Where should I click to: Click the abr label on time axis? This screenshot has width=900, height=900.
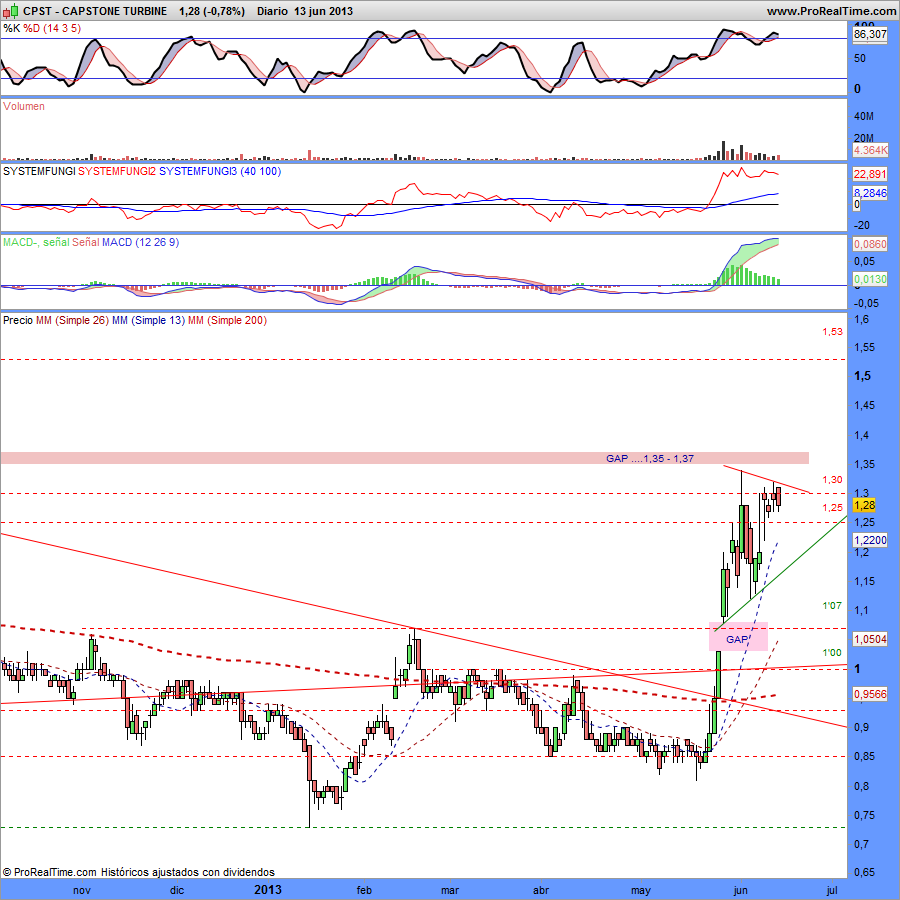(x=541, y=890)
